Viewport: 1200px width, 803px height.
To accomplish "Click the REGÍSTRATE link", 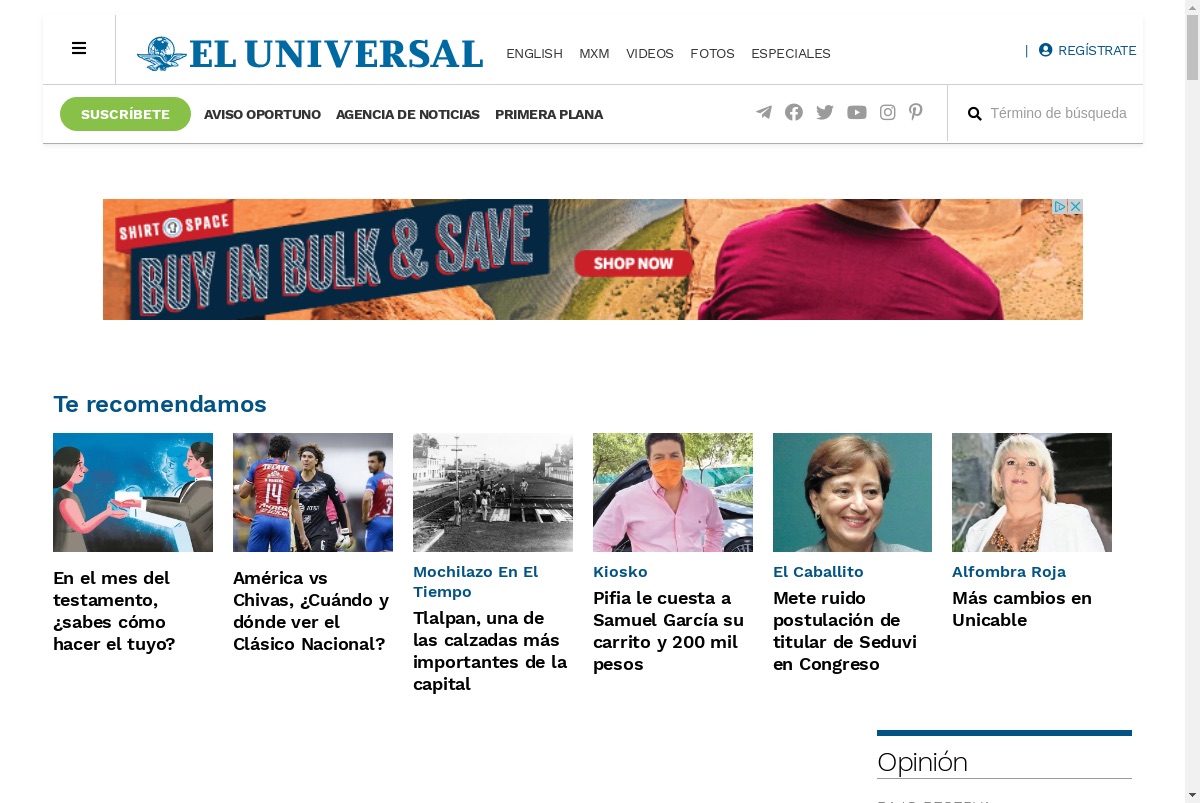I will (x=1097, y=50).
